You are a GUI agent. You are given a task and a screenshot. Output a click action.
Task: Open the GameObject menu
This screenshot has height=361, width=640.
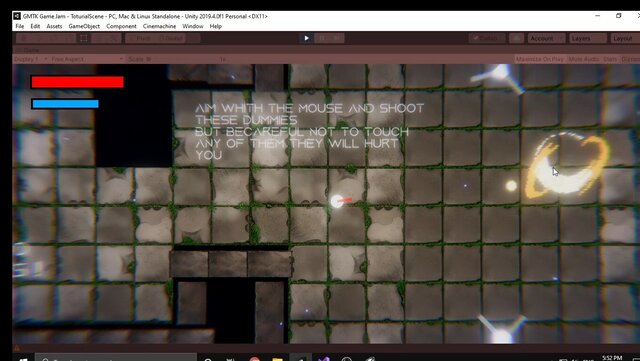pos(84,26)
